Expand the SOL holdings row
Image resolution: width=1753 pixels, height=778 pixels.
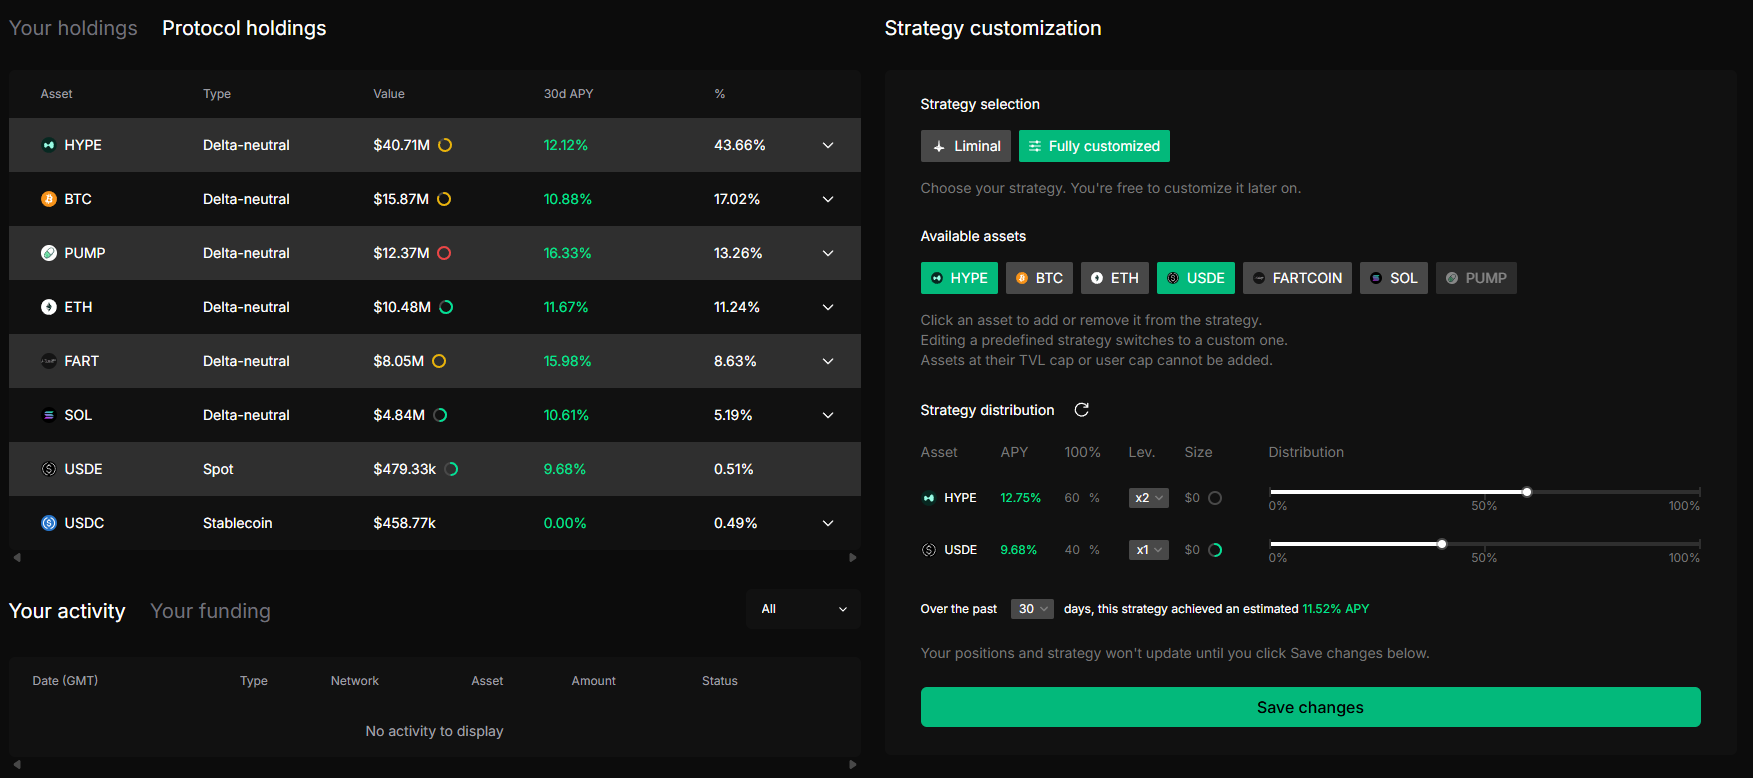pyautogui.click(x=828, y=415)
